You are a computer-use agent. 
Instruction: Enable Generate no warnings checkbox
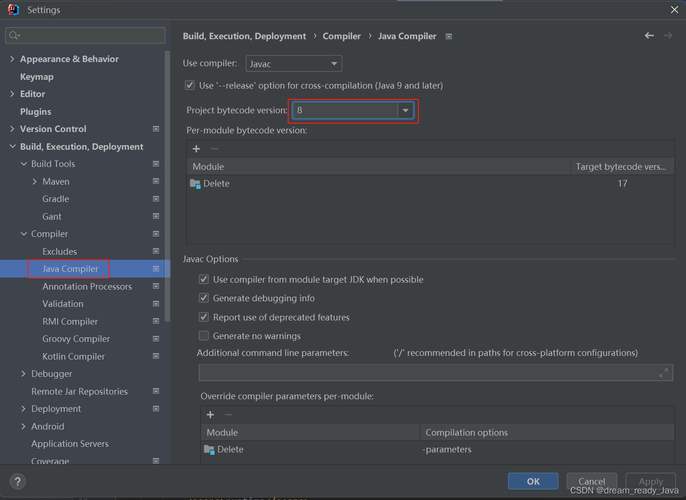204,336
